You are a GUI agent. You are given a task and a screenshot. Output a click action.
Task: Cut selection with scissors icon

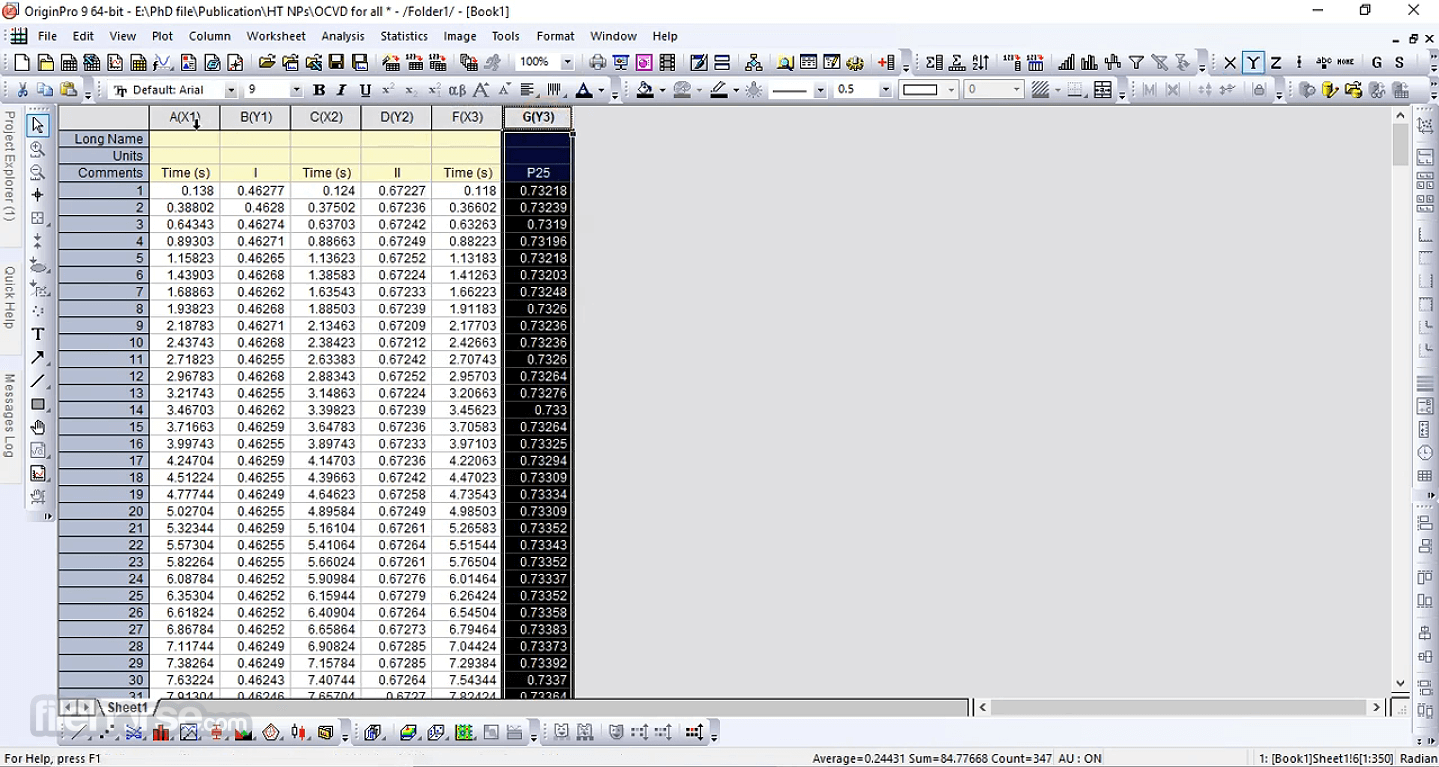[x=22, y=90]
